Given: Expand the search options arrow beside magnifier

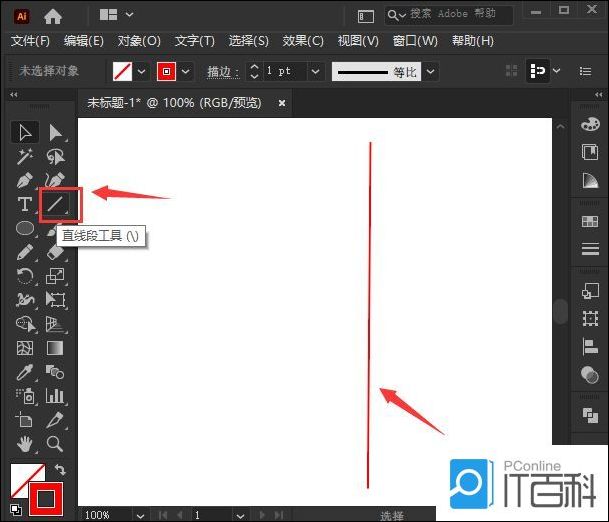Looking at the screenshot, I should [403, 16].
